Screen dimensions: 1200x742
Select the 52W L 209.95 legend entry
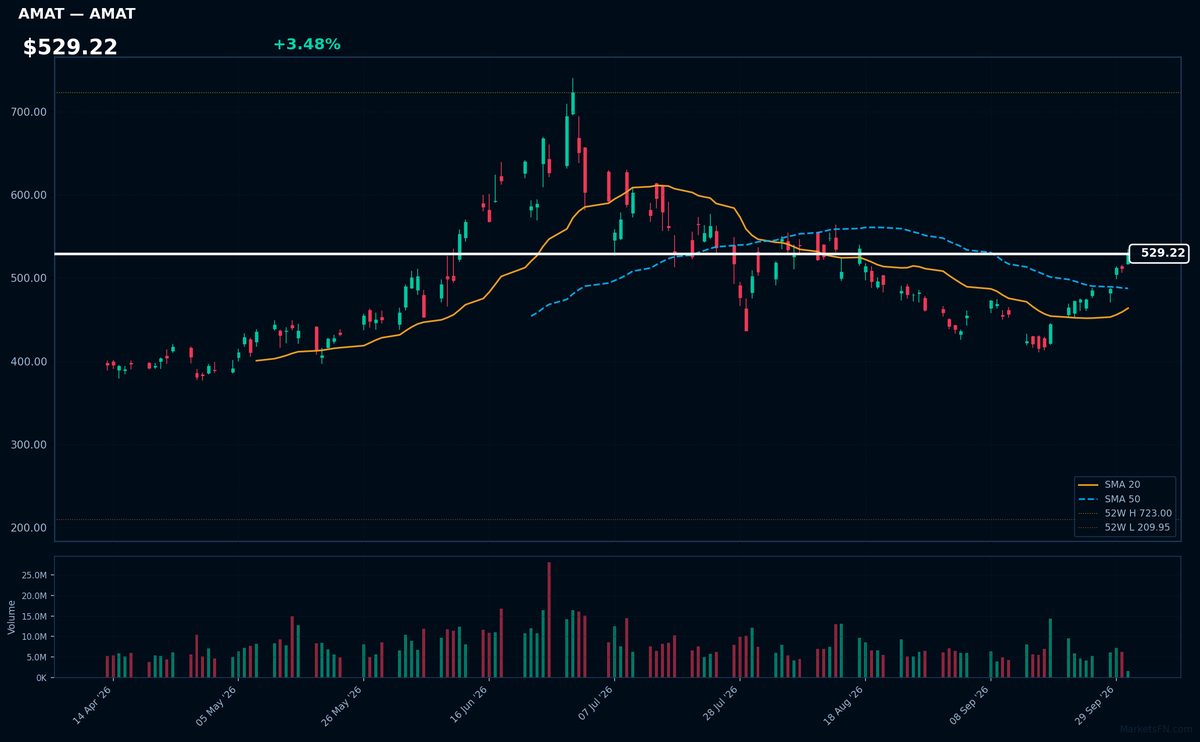1124,527
